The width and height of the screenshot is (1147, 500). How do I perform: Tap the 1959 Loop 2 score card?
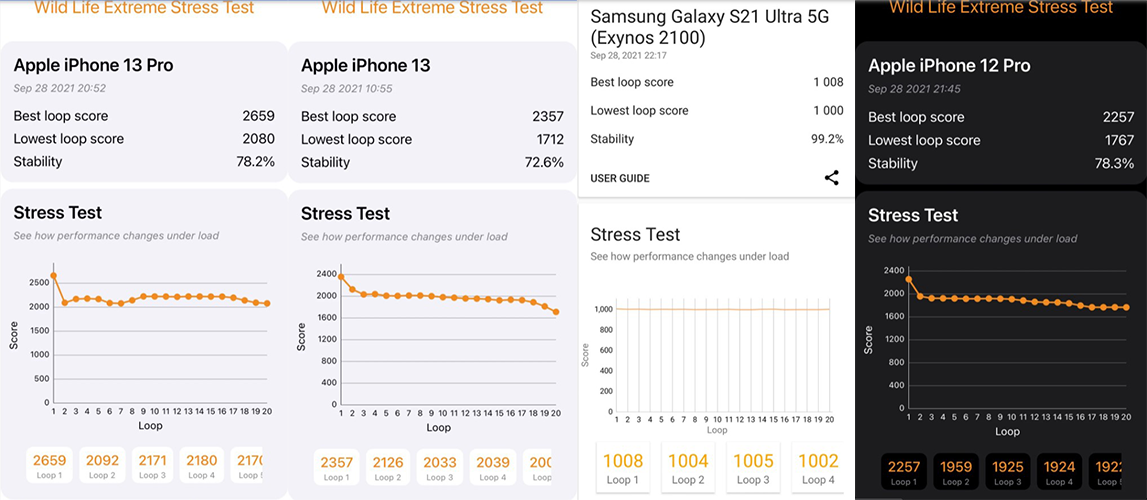click(956, 472)
